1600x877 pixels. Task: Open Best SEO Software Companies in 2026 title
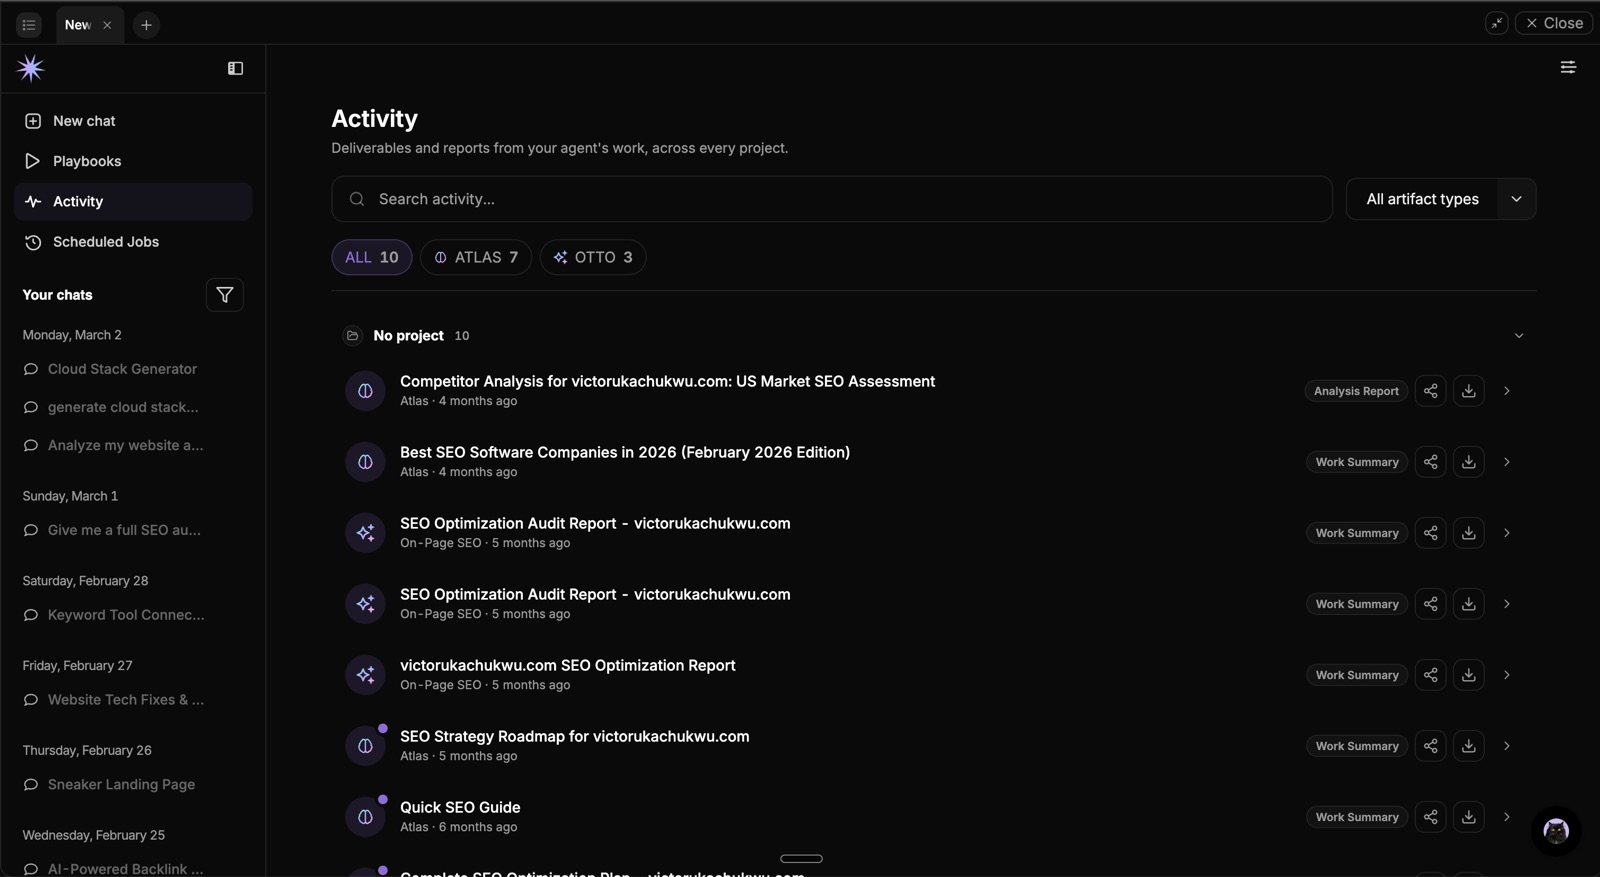point(625,452)
